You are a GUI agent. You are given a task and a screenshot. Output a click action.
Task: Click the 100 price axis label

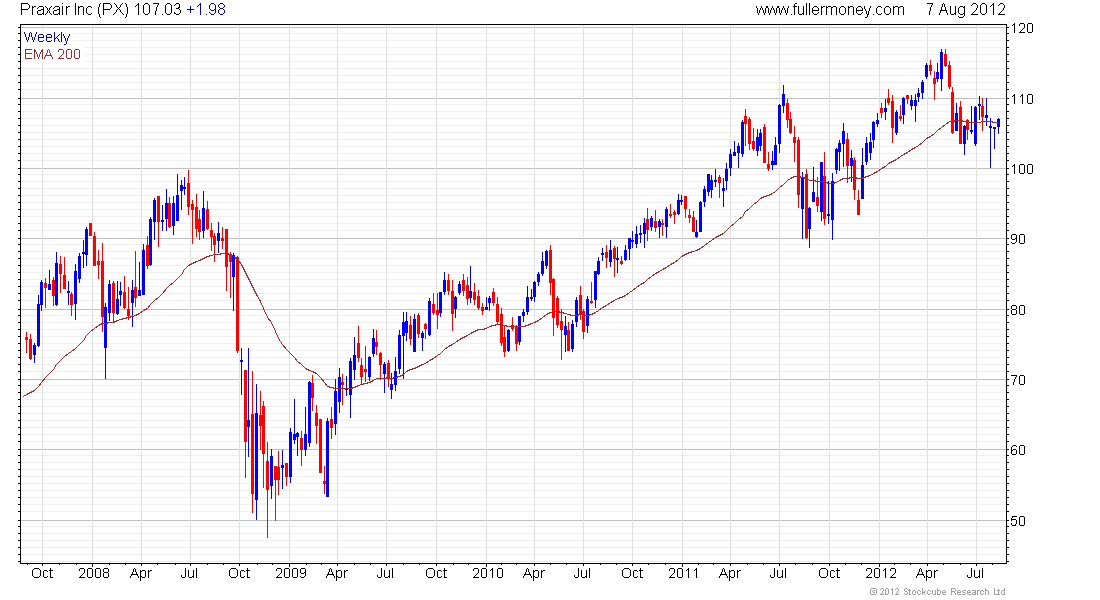click(x=1022, y=169)
